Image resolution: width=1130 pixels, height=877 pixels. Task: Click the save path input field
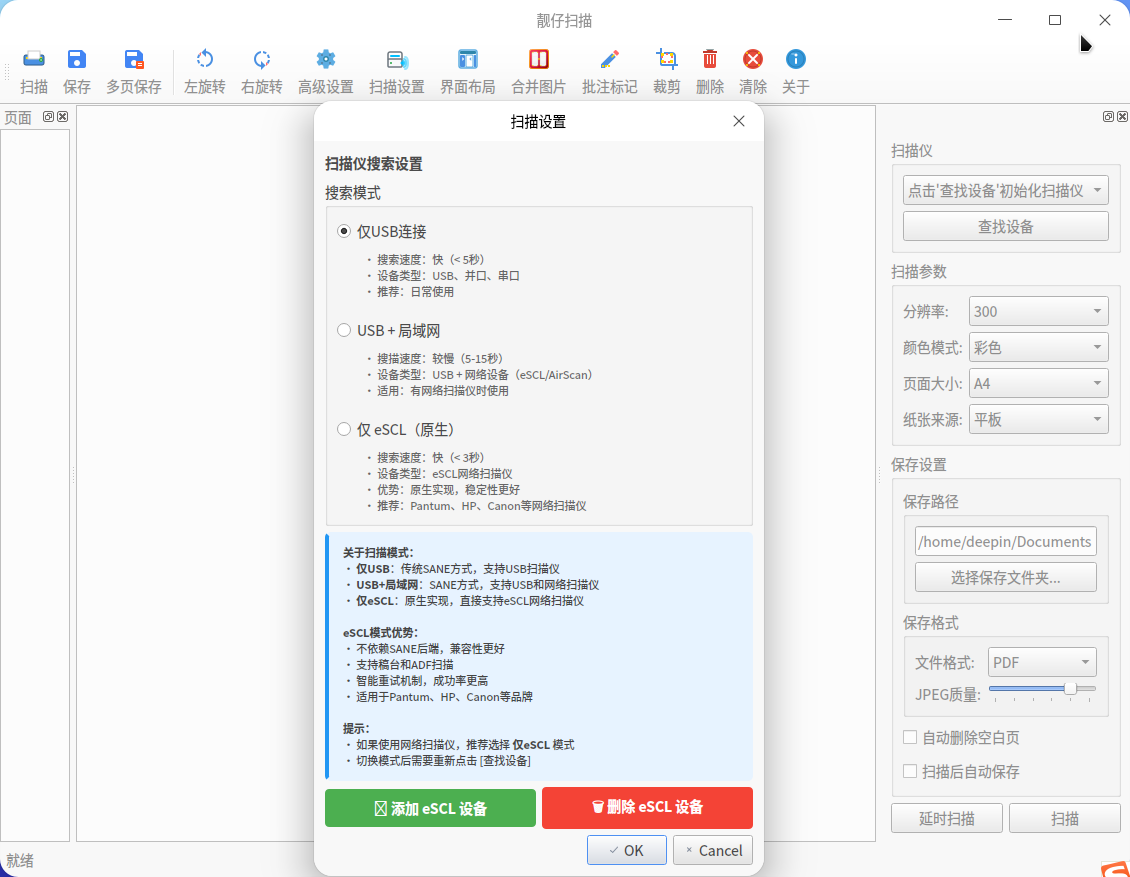click(x=1005, y=541)
